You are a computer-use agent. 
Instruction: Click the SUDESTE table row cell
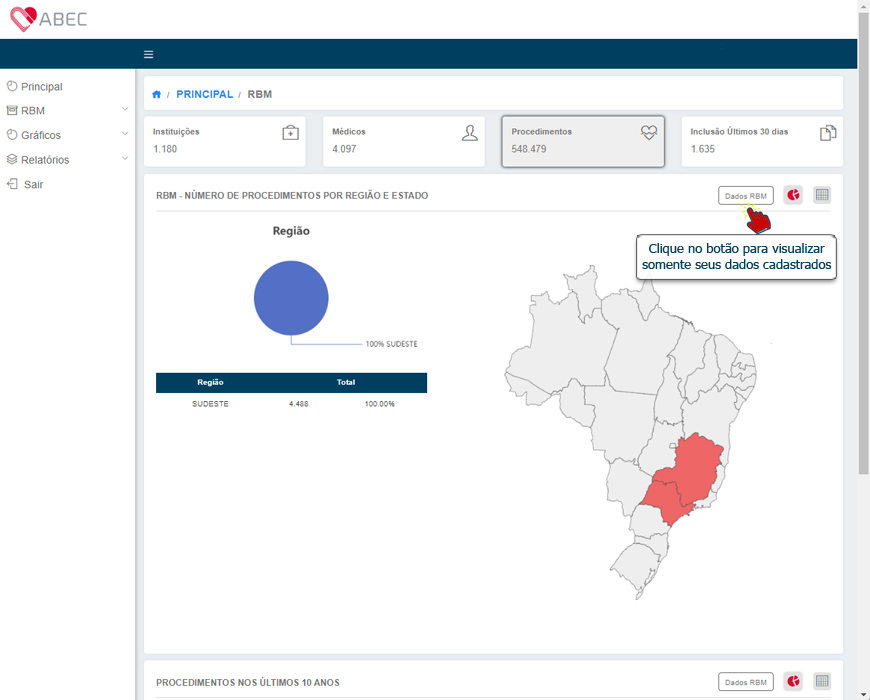pyautogui.click(x=210, y=404)
